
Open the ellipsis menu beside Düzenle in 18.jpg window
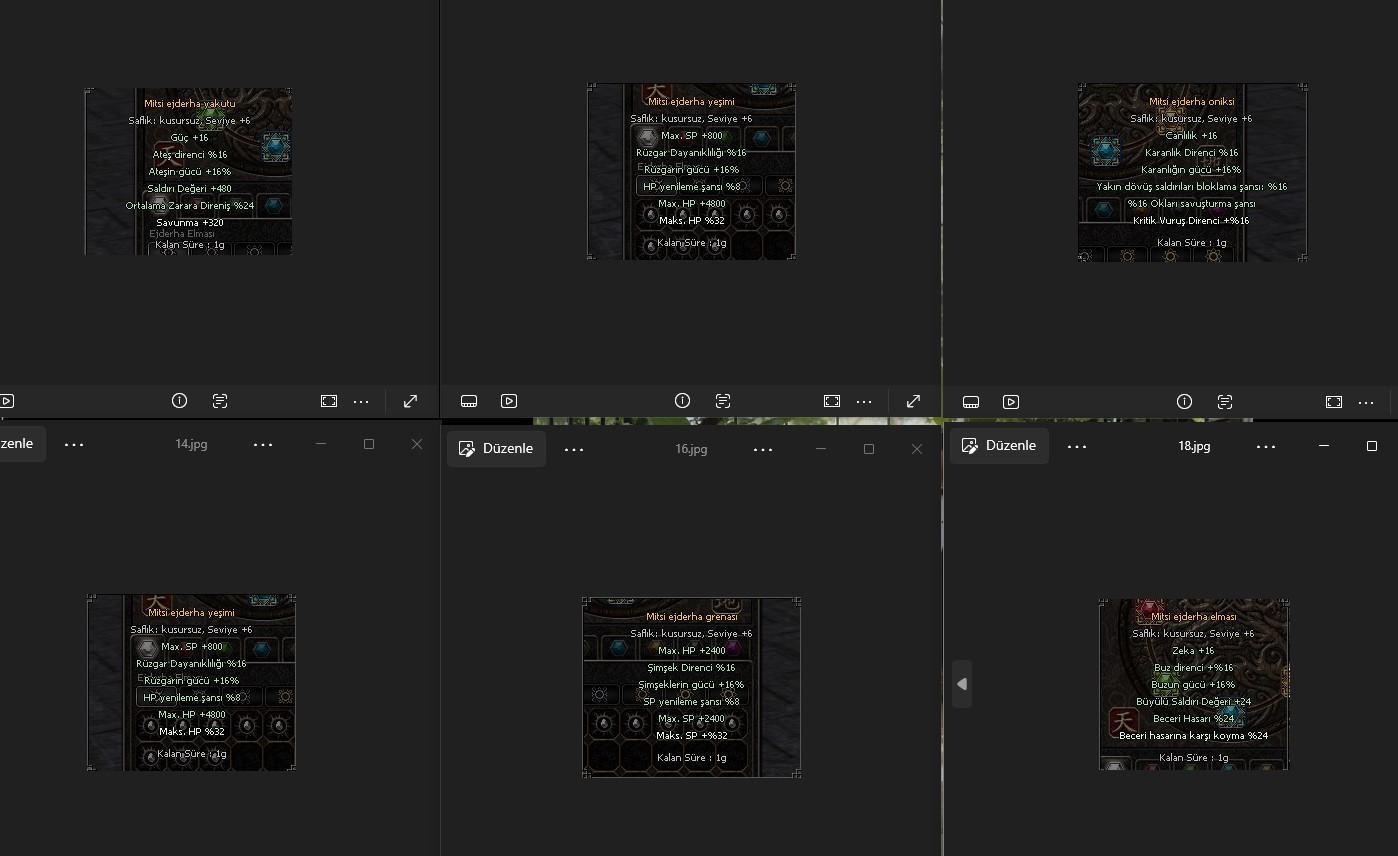pyautogui.click(x=1077, y=446)
